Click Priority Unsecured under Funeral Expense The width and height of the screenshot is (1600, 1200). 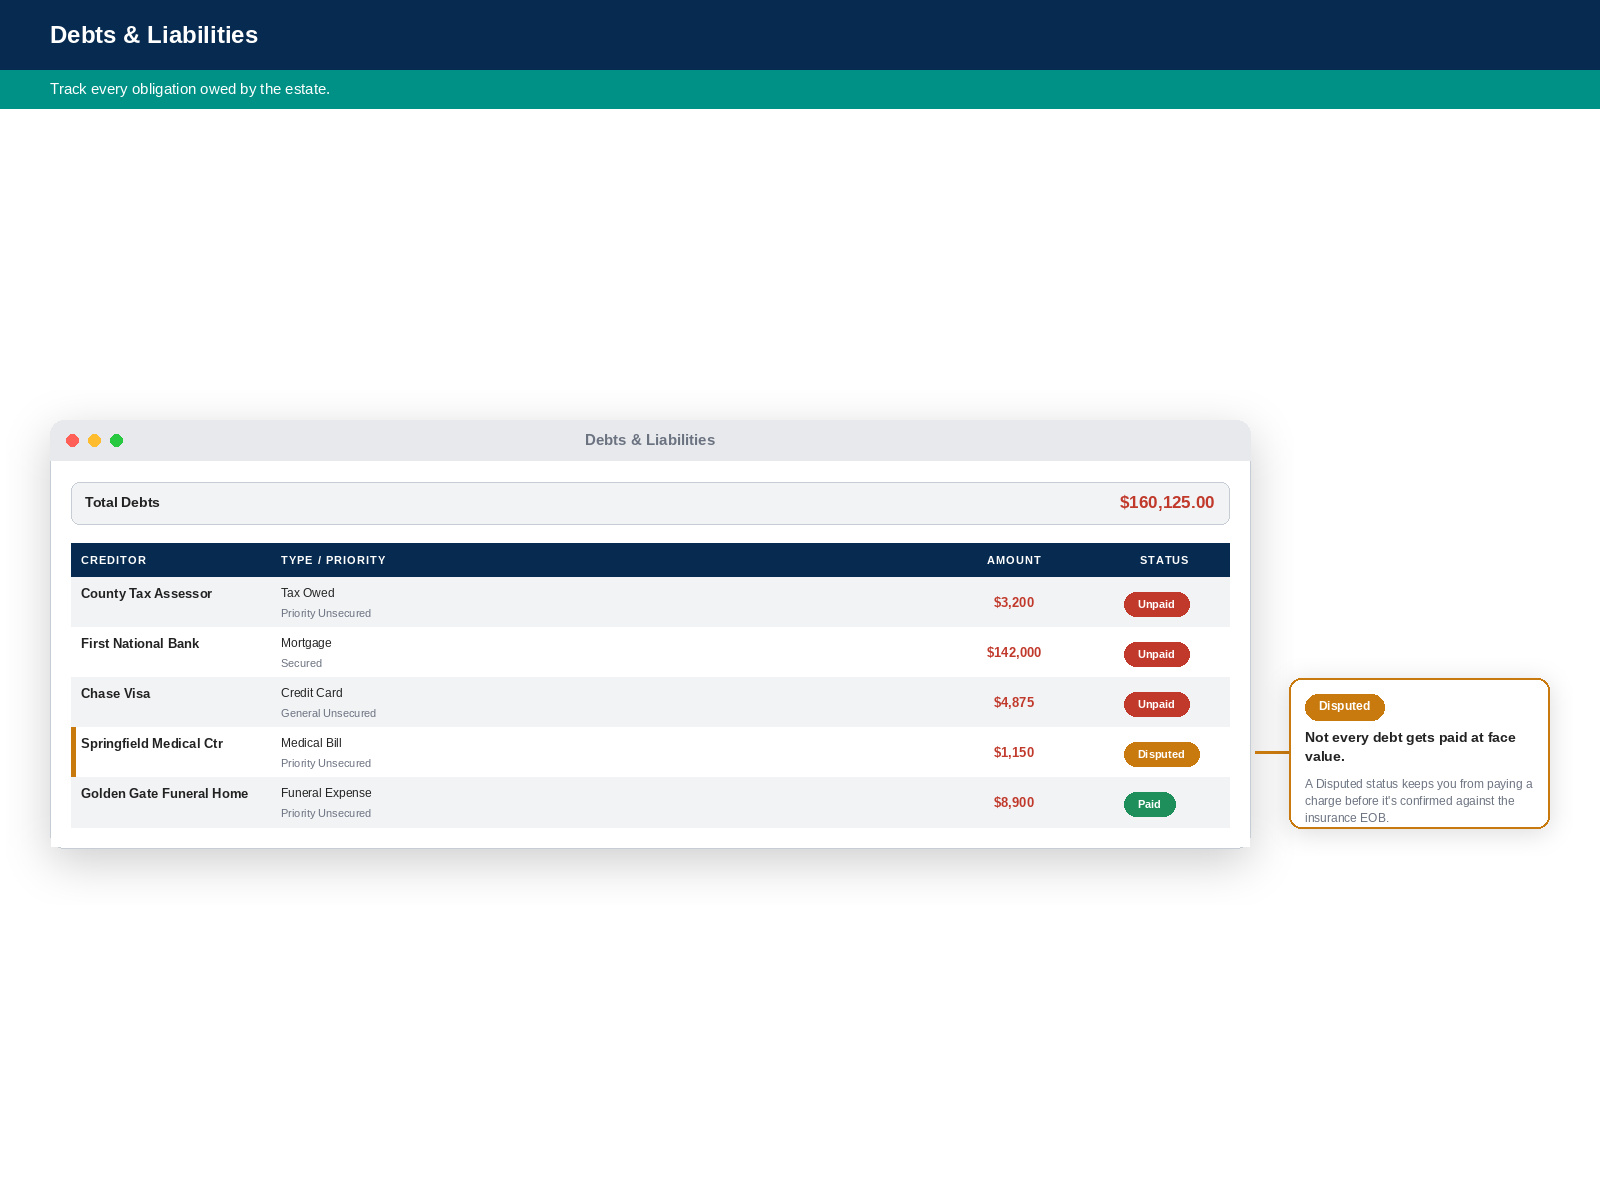click(x=326, y=814)
